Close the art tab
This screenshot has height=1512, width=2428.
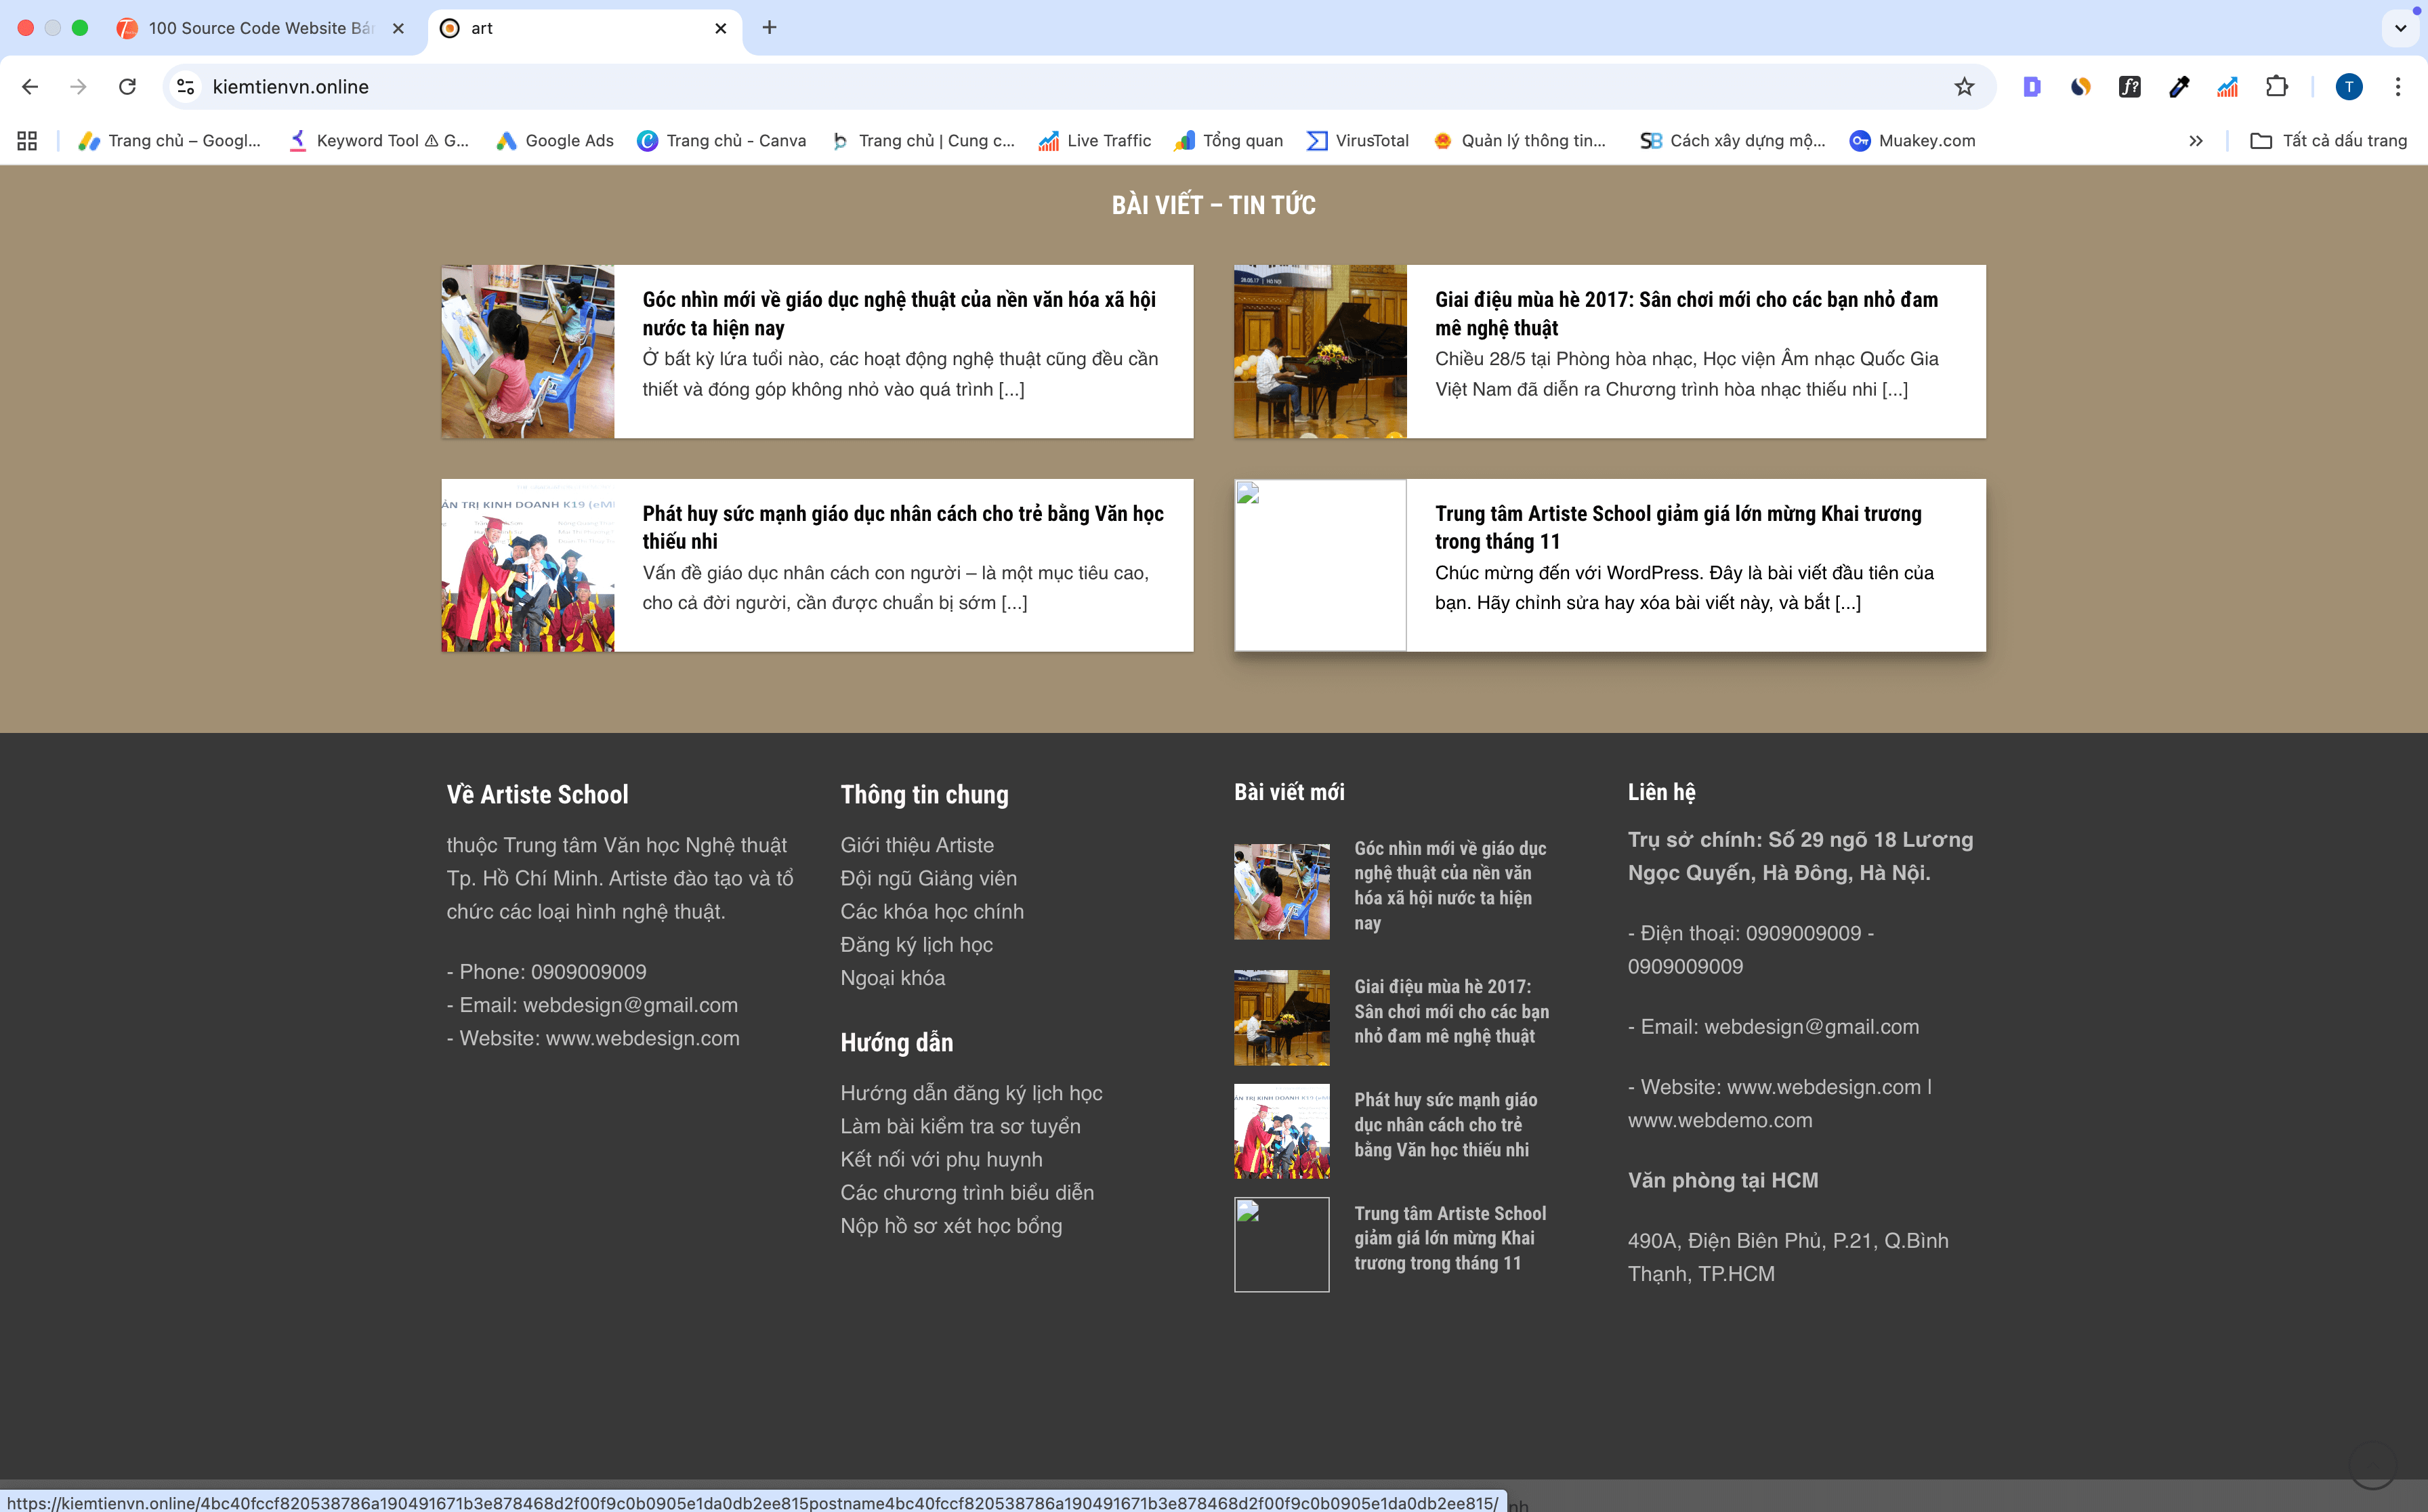point(720,28)
